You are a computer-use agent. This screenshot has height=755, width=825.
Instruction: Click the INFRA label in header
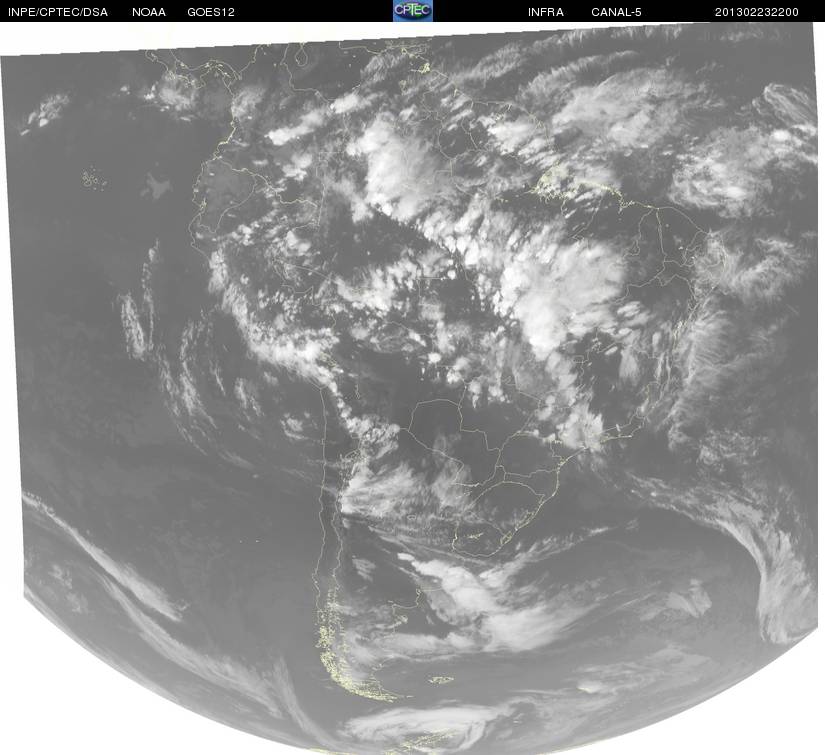point(546,12)
